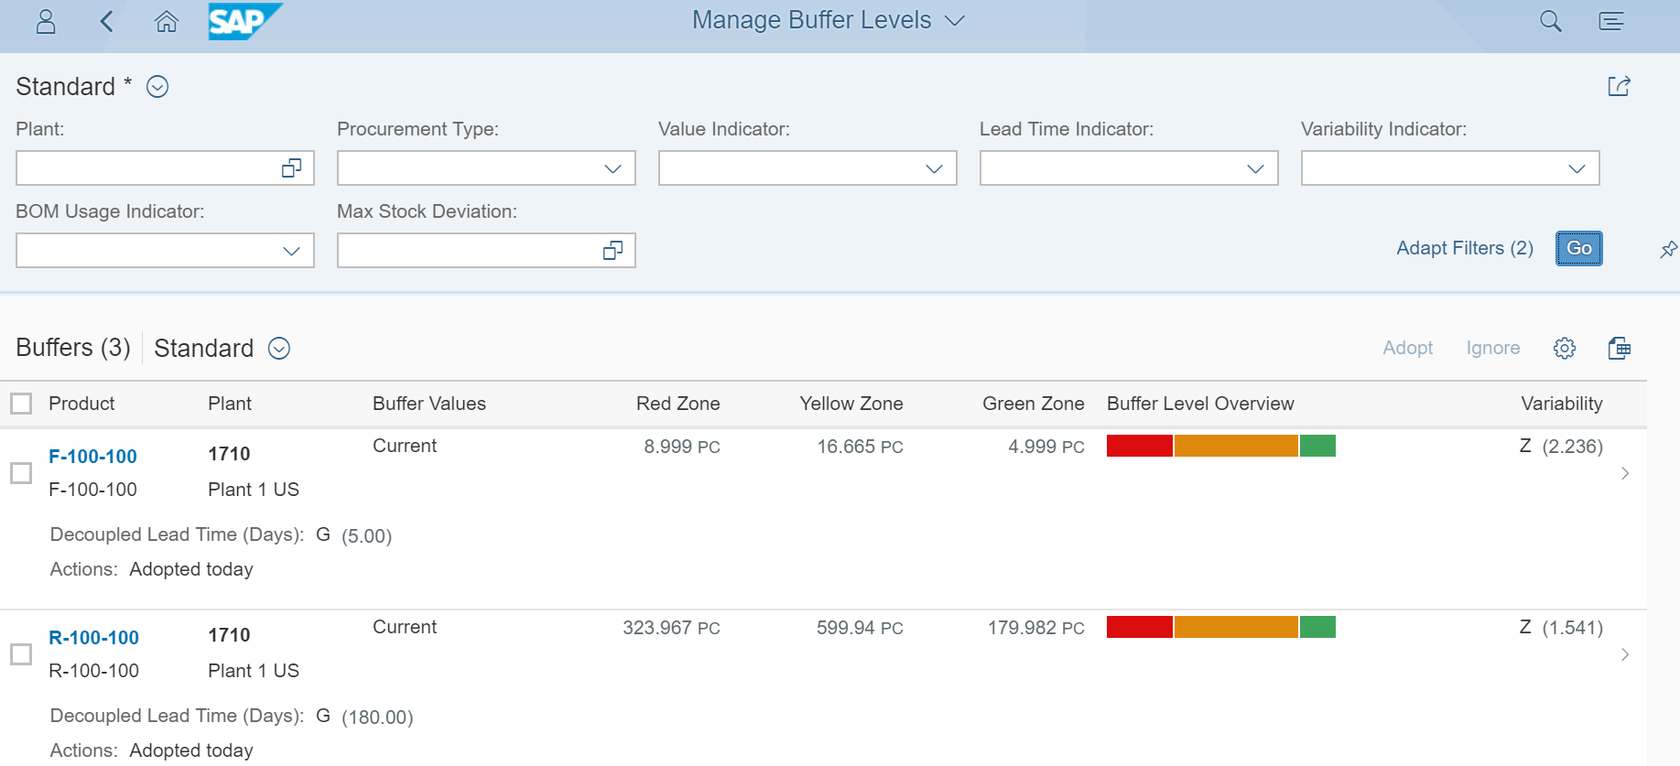Click the 8.999 PC red zone value

point(682,446)
